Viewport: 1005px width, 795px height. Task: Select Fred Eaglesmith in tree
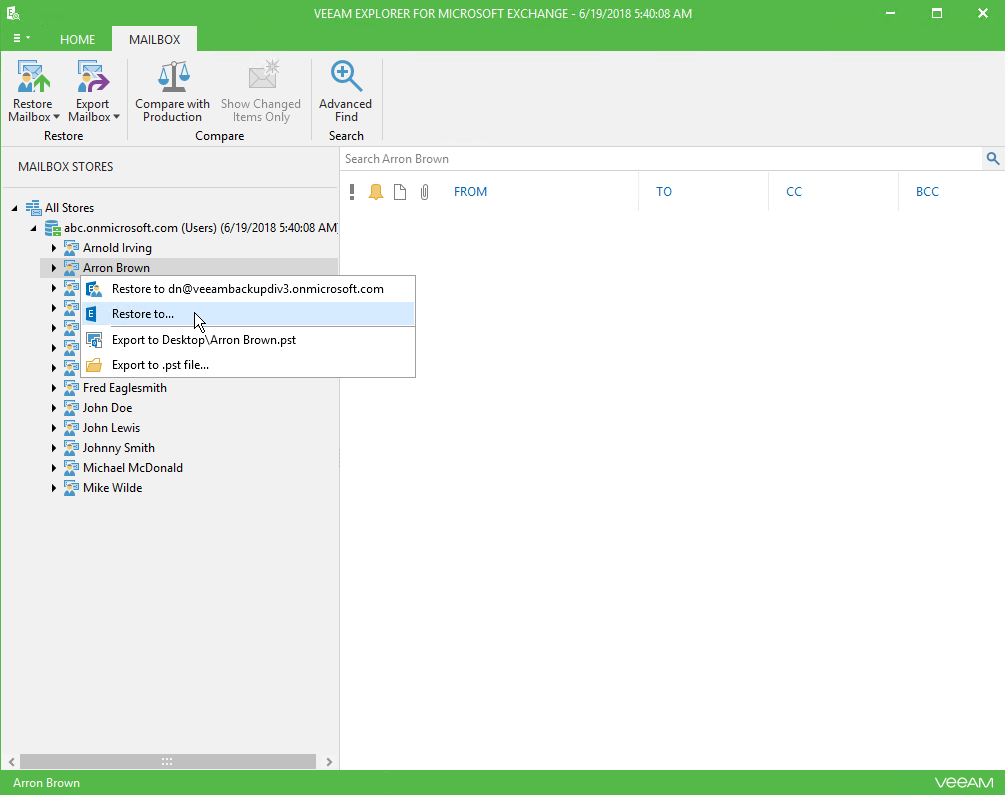tap(124, 387)
